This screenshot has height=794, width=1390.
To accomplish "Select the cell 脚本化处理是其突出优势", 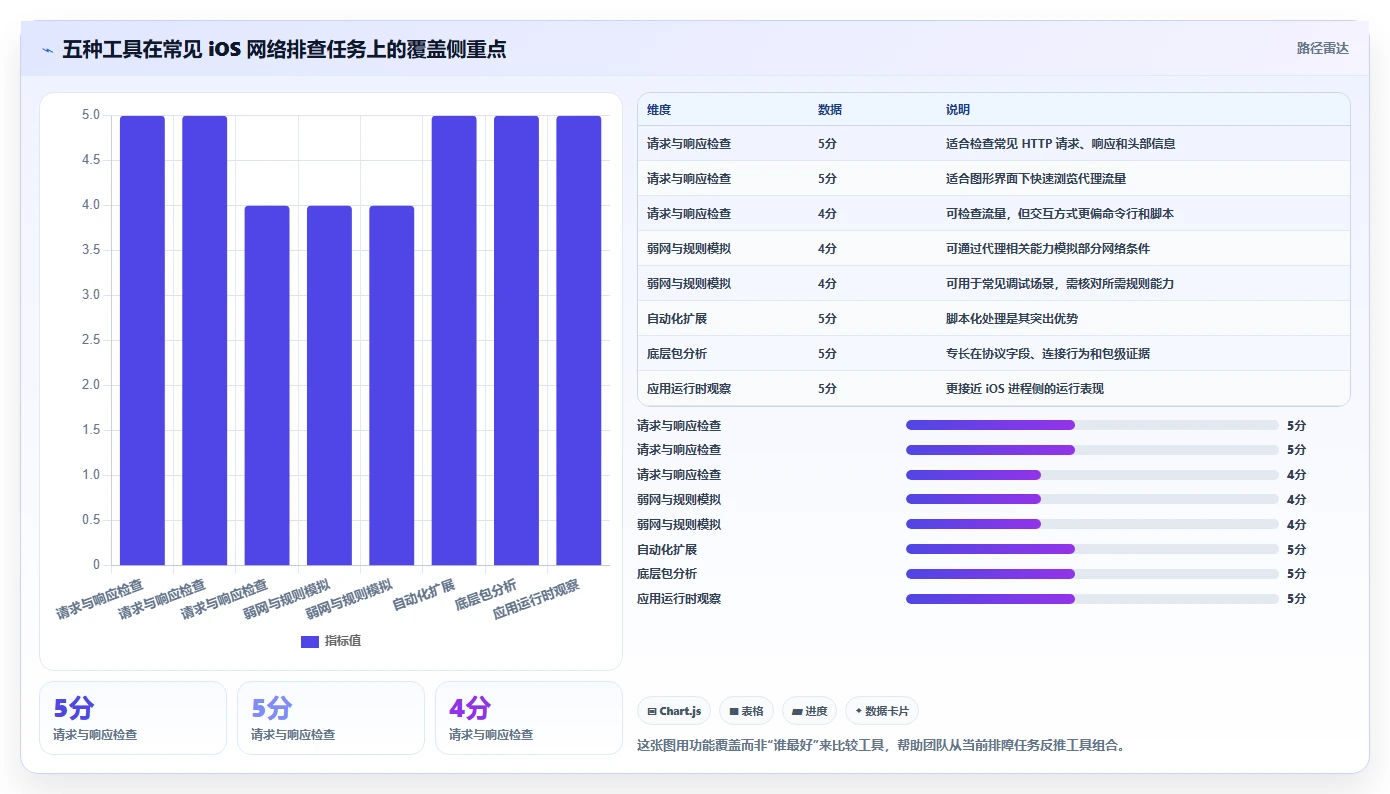I will [1012, 319].
